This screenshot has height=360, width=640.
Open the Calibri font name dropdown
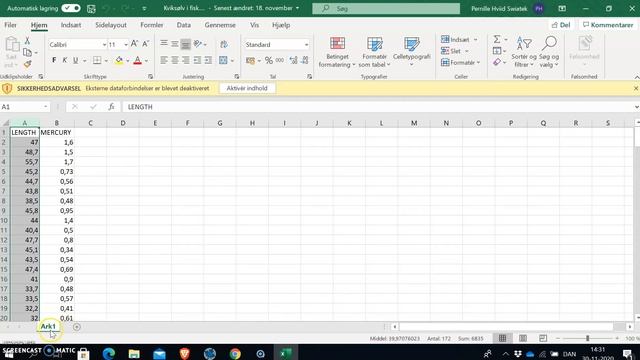pyautogui.click(x=104, y=44)
